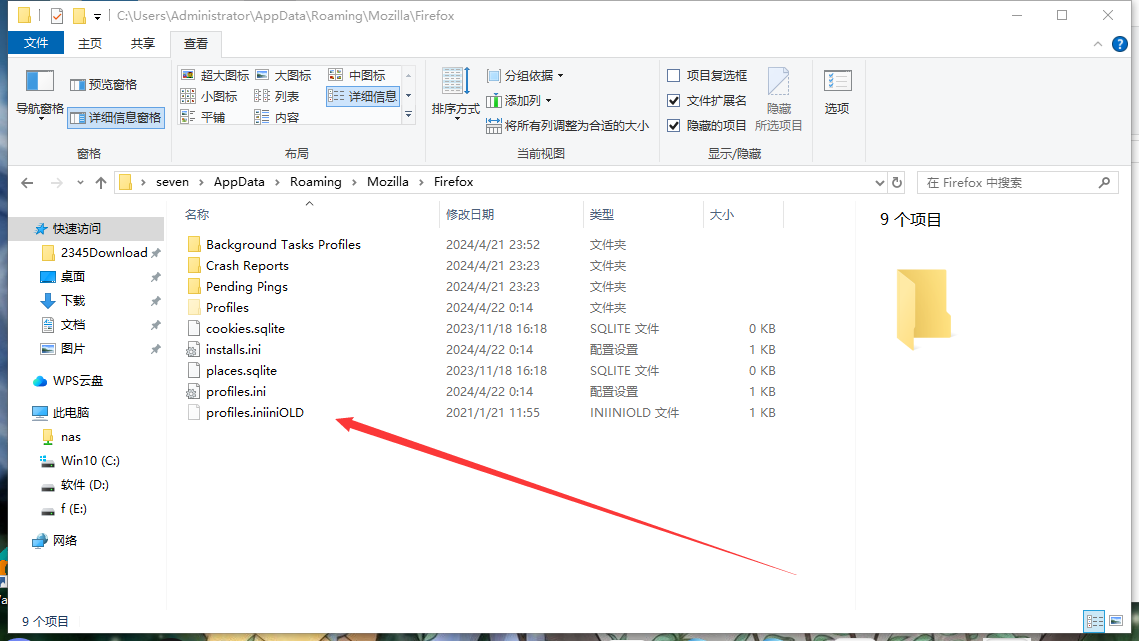Viewport: 1139px width, 641px height.
Task: Open WPS云盘 in sidebar
Action: tap(78, 380)
